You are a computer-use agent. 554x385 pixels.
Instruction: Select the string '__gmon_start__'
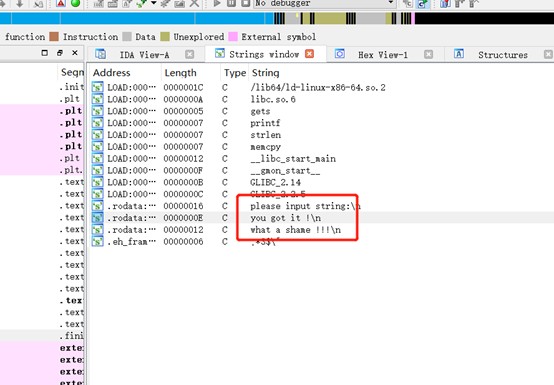(x=285, y=171)
